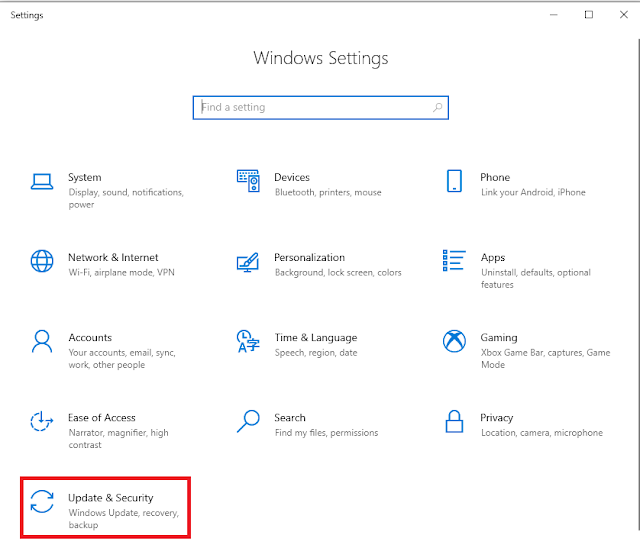Image resolution: width=640 pixels, height=548 pixels.
Task: Click the vertical scrollbar of Settings window
Action: coord(638,286)
